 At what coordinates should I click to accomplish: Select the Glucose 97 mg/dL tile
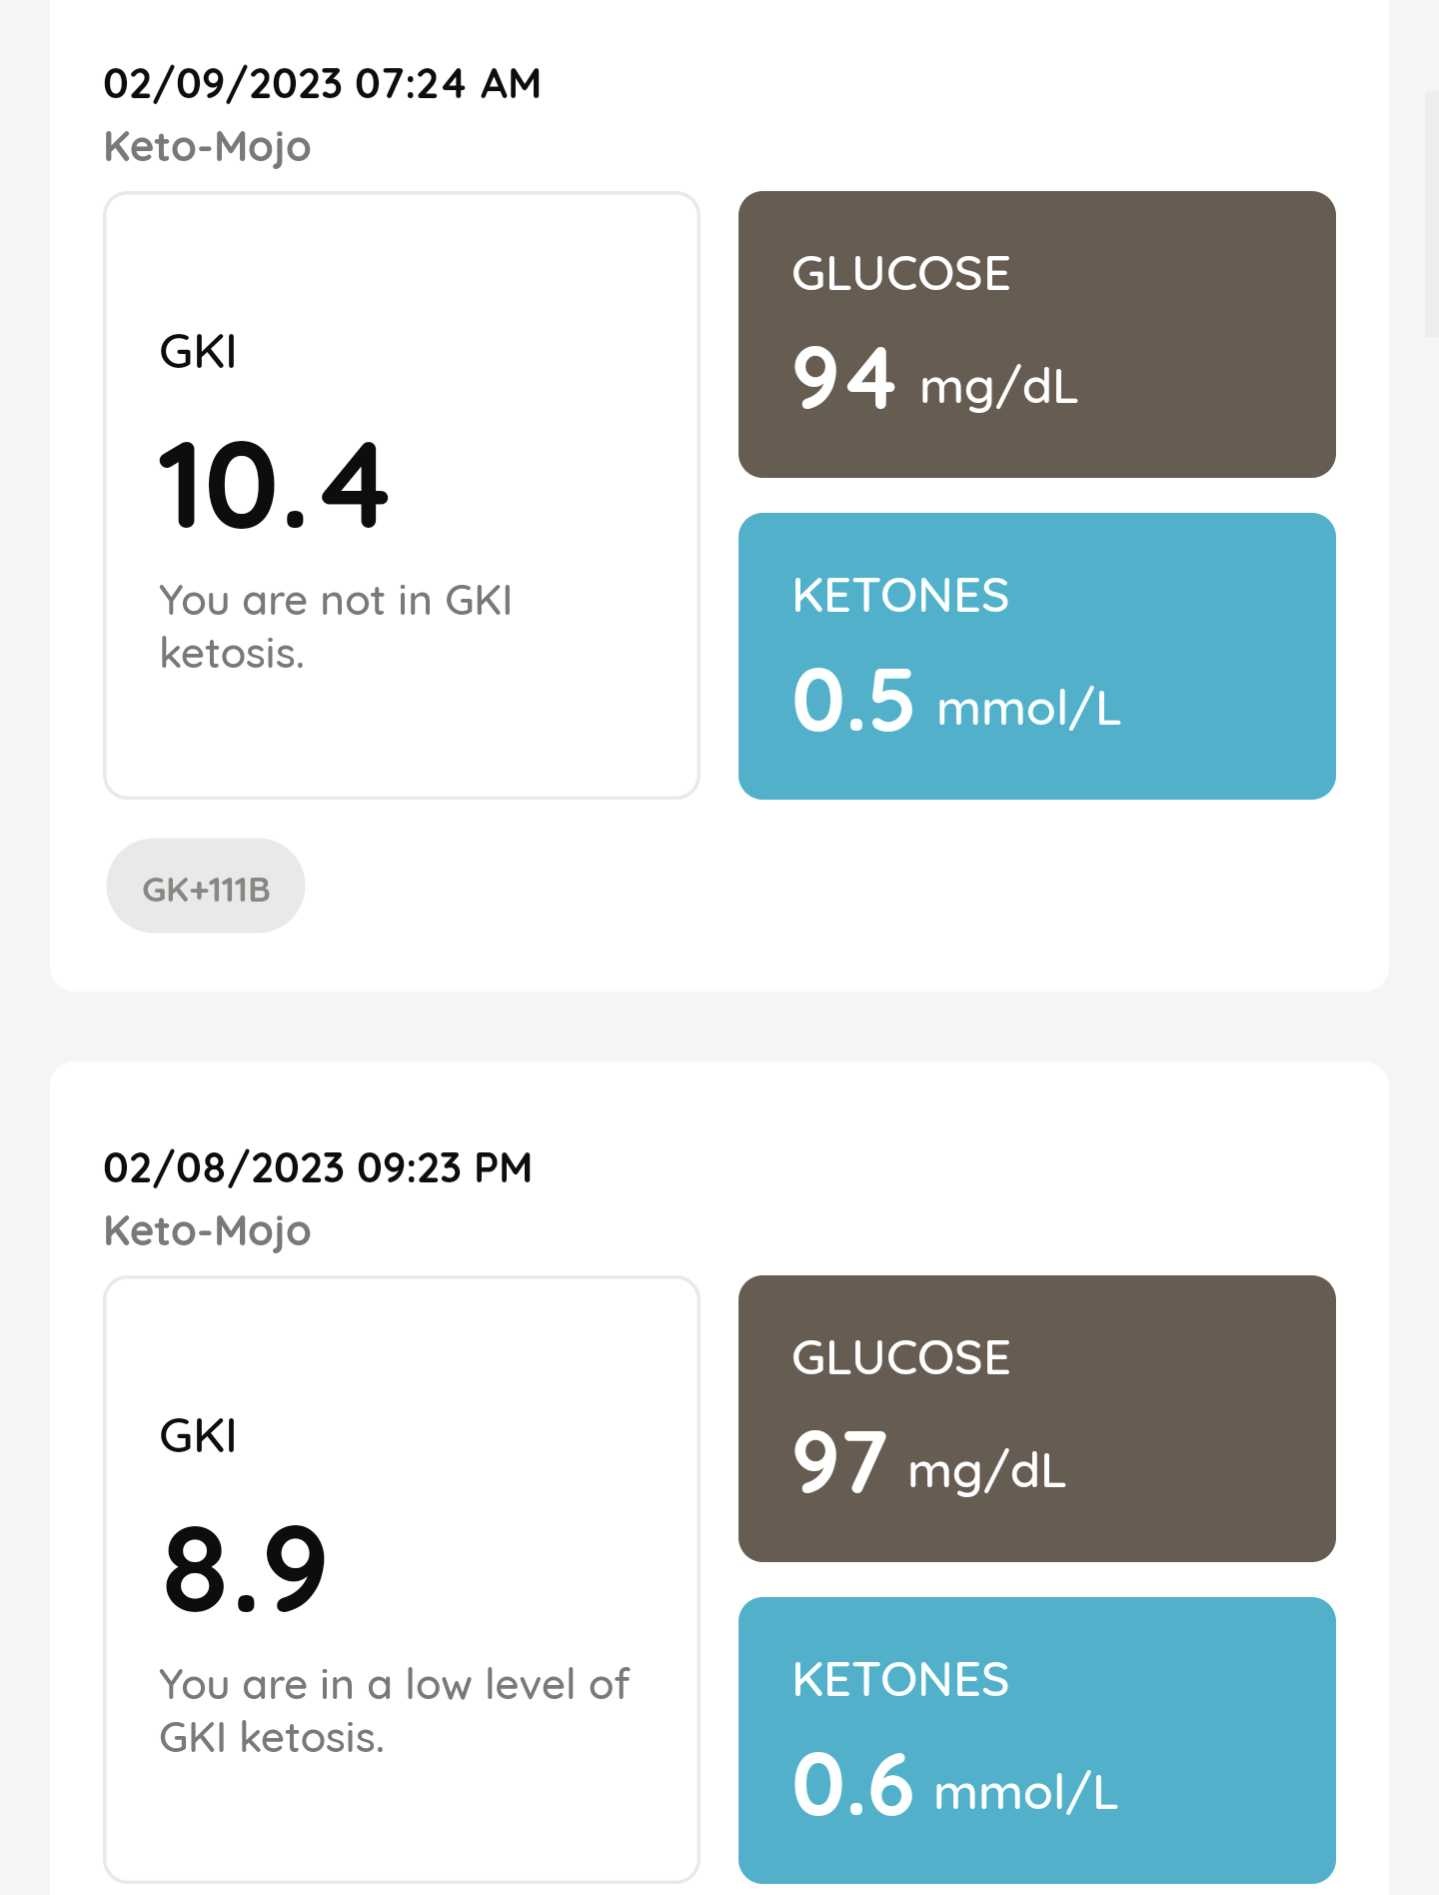point(1037,1418)
